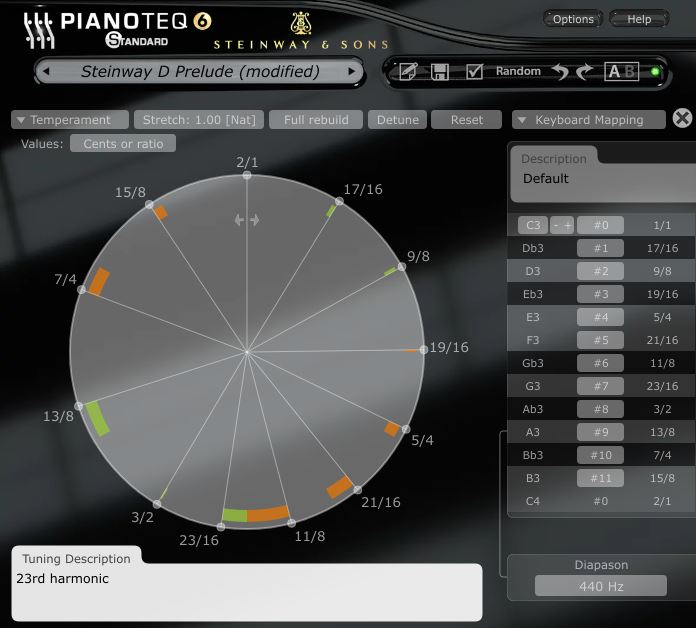Click the Full rebuild button
Image resolution: width=696 pixels, height=628 pixels.
point(316,120)
